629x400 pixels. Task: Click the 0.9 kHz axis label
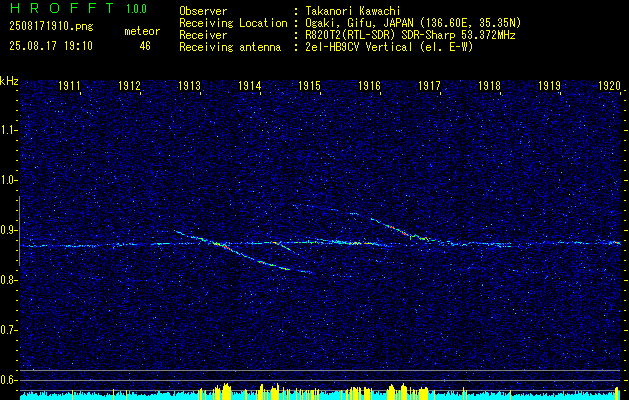click(x=7, y=230)
